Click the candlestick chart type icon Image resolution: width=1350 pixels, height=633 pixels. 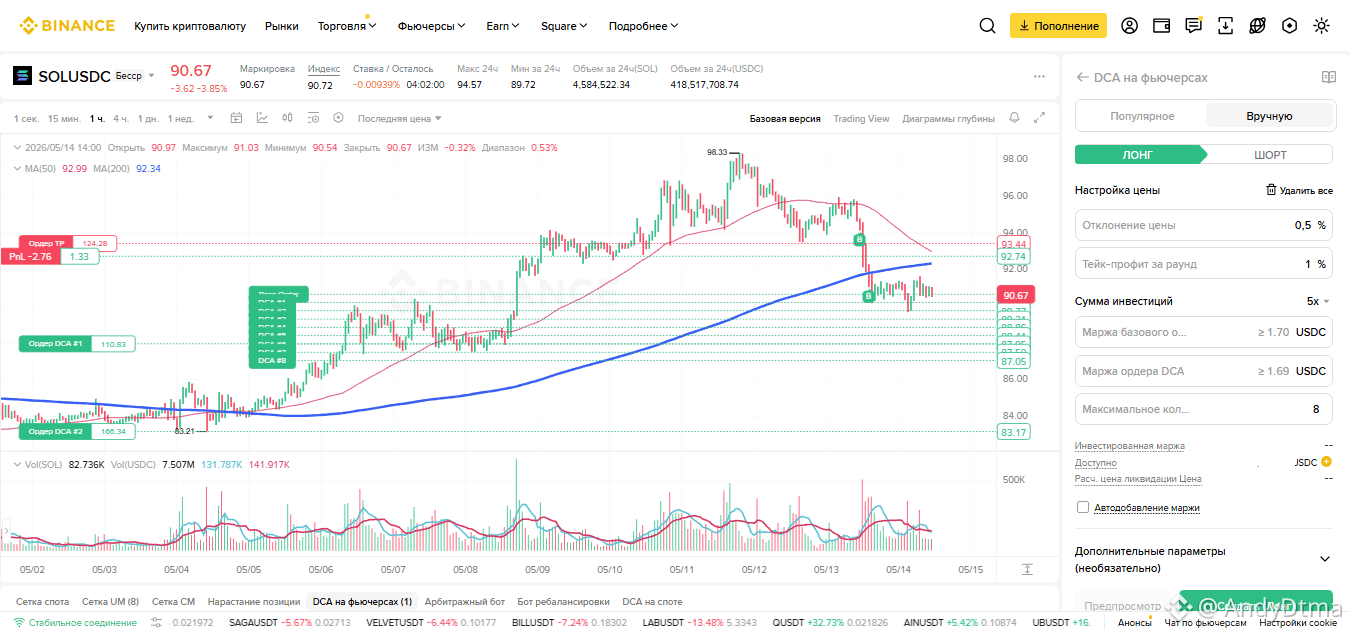point(288,118)
